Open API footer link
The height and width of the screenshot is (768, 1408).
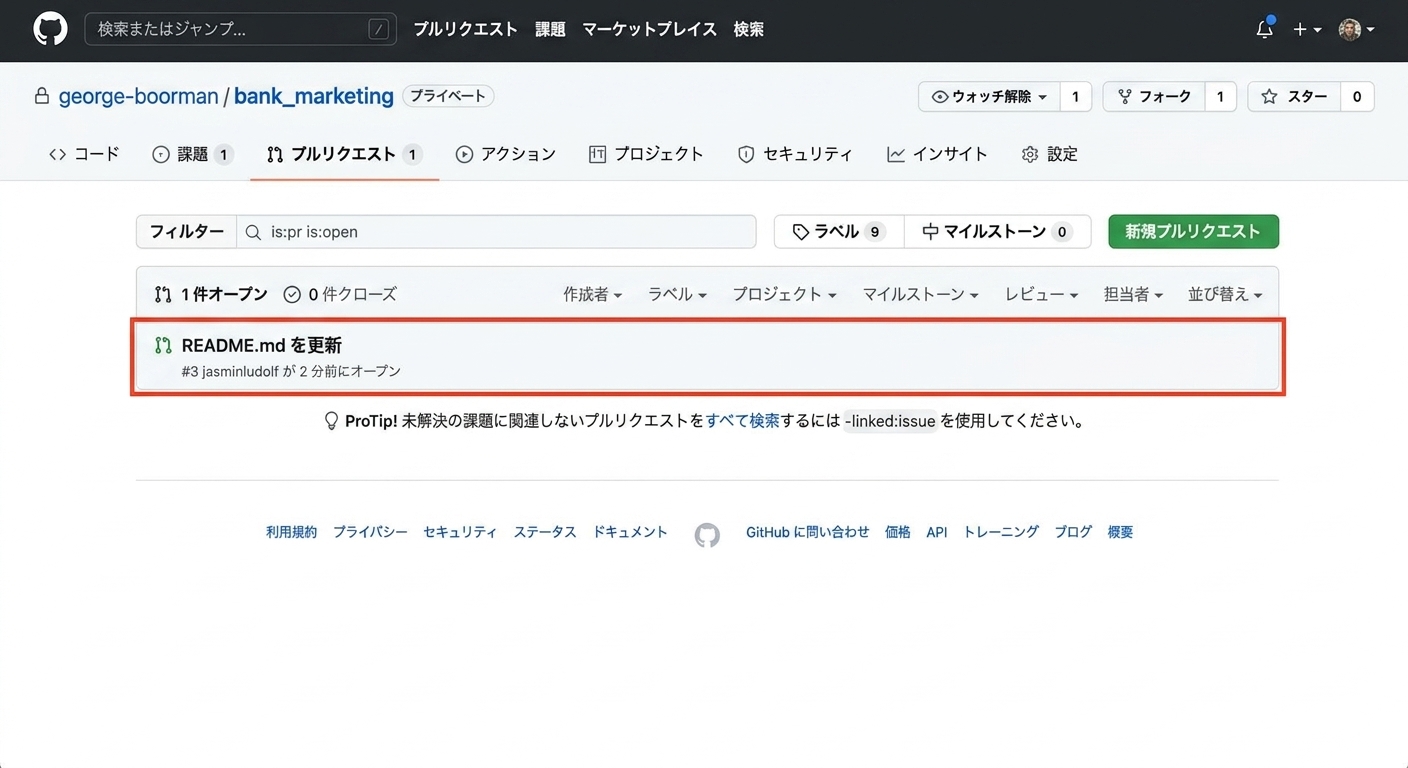click(x=936, y=532)
